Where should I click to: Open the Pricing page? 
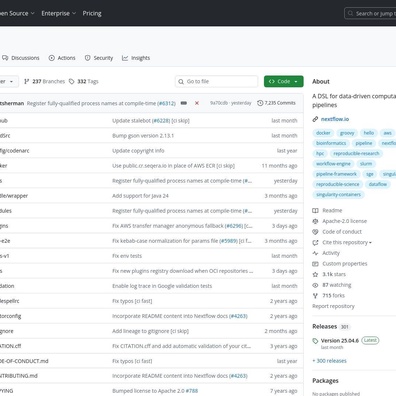pyautogui.click(x=92, y=13)
